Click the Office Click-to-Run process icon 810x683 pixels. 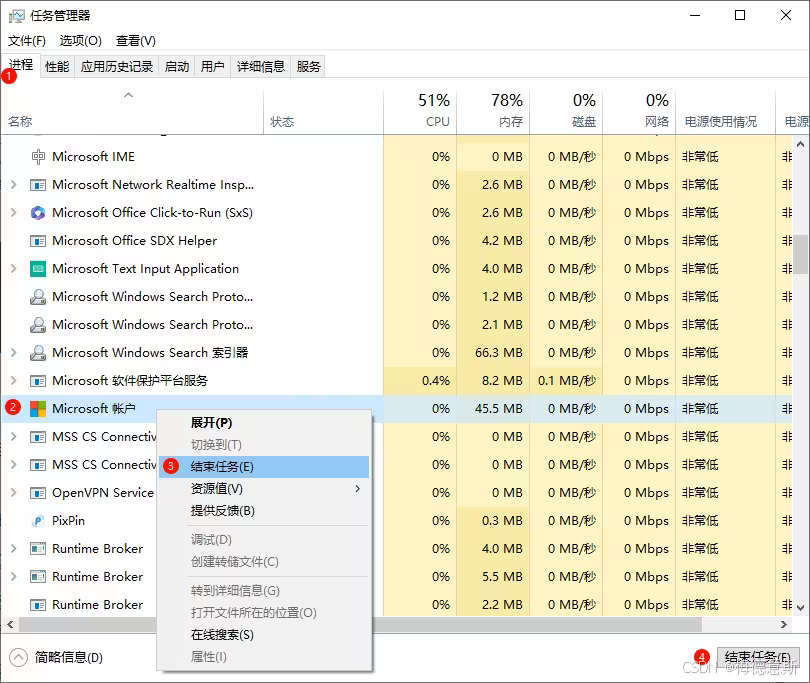click(38, 213)
